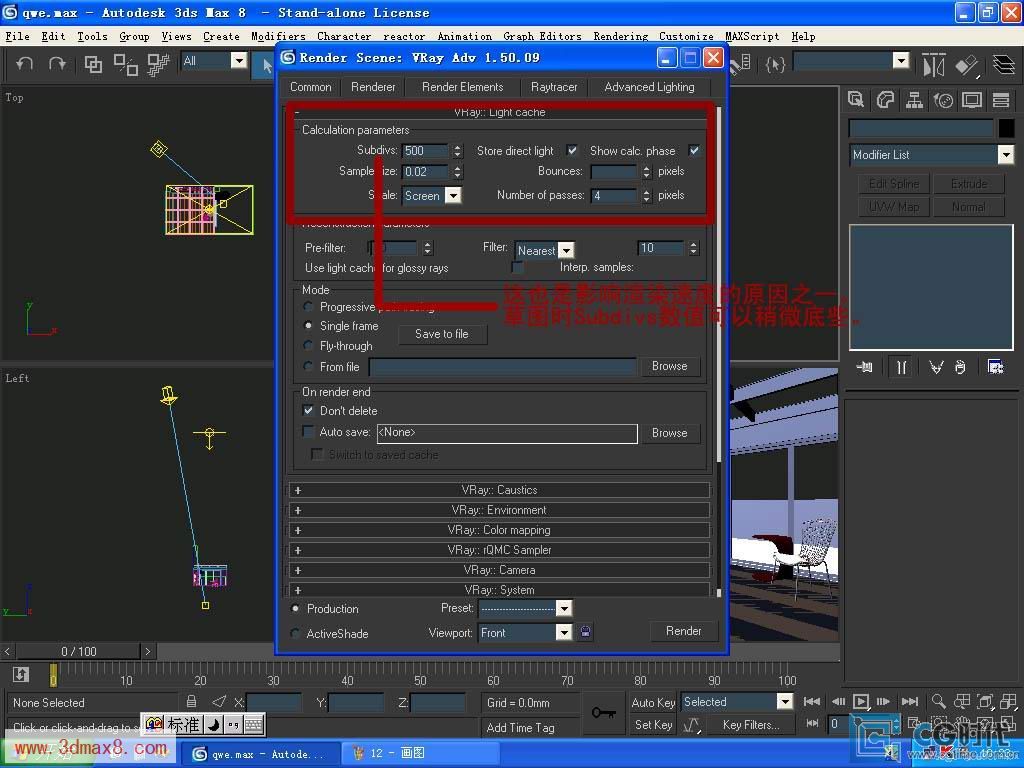The width and height of the screenshot is (1024, 768).
Task: Toggle Store direct light checkbox
Action: 572,150
